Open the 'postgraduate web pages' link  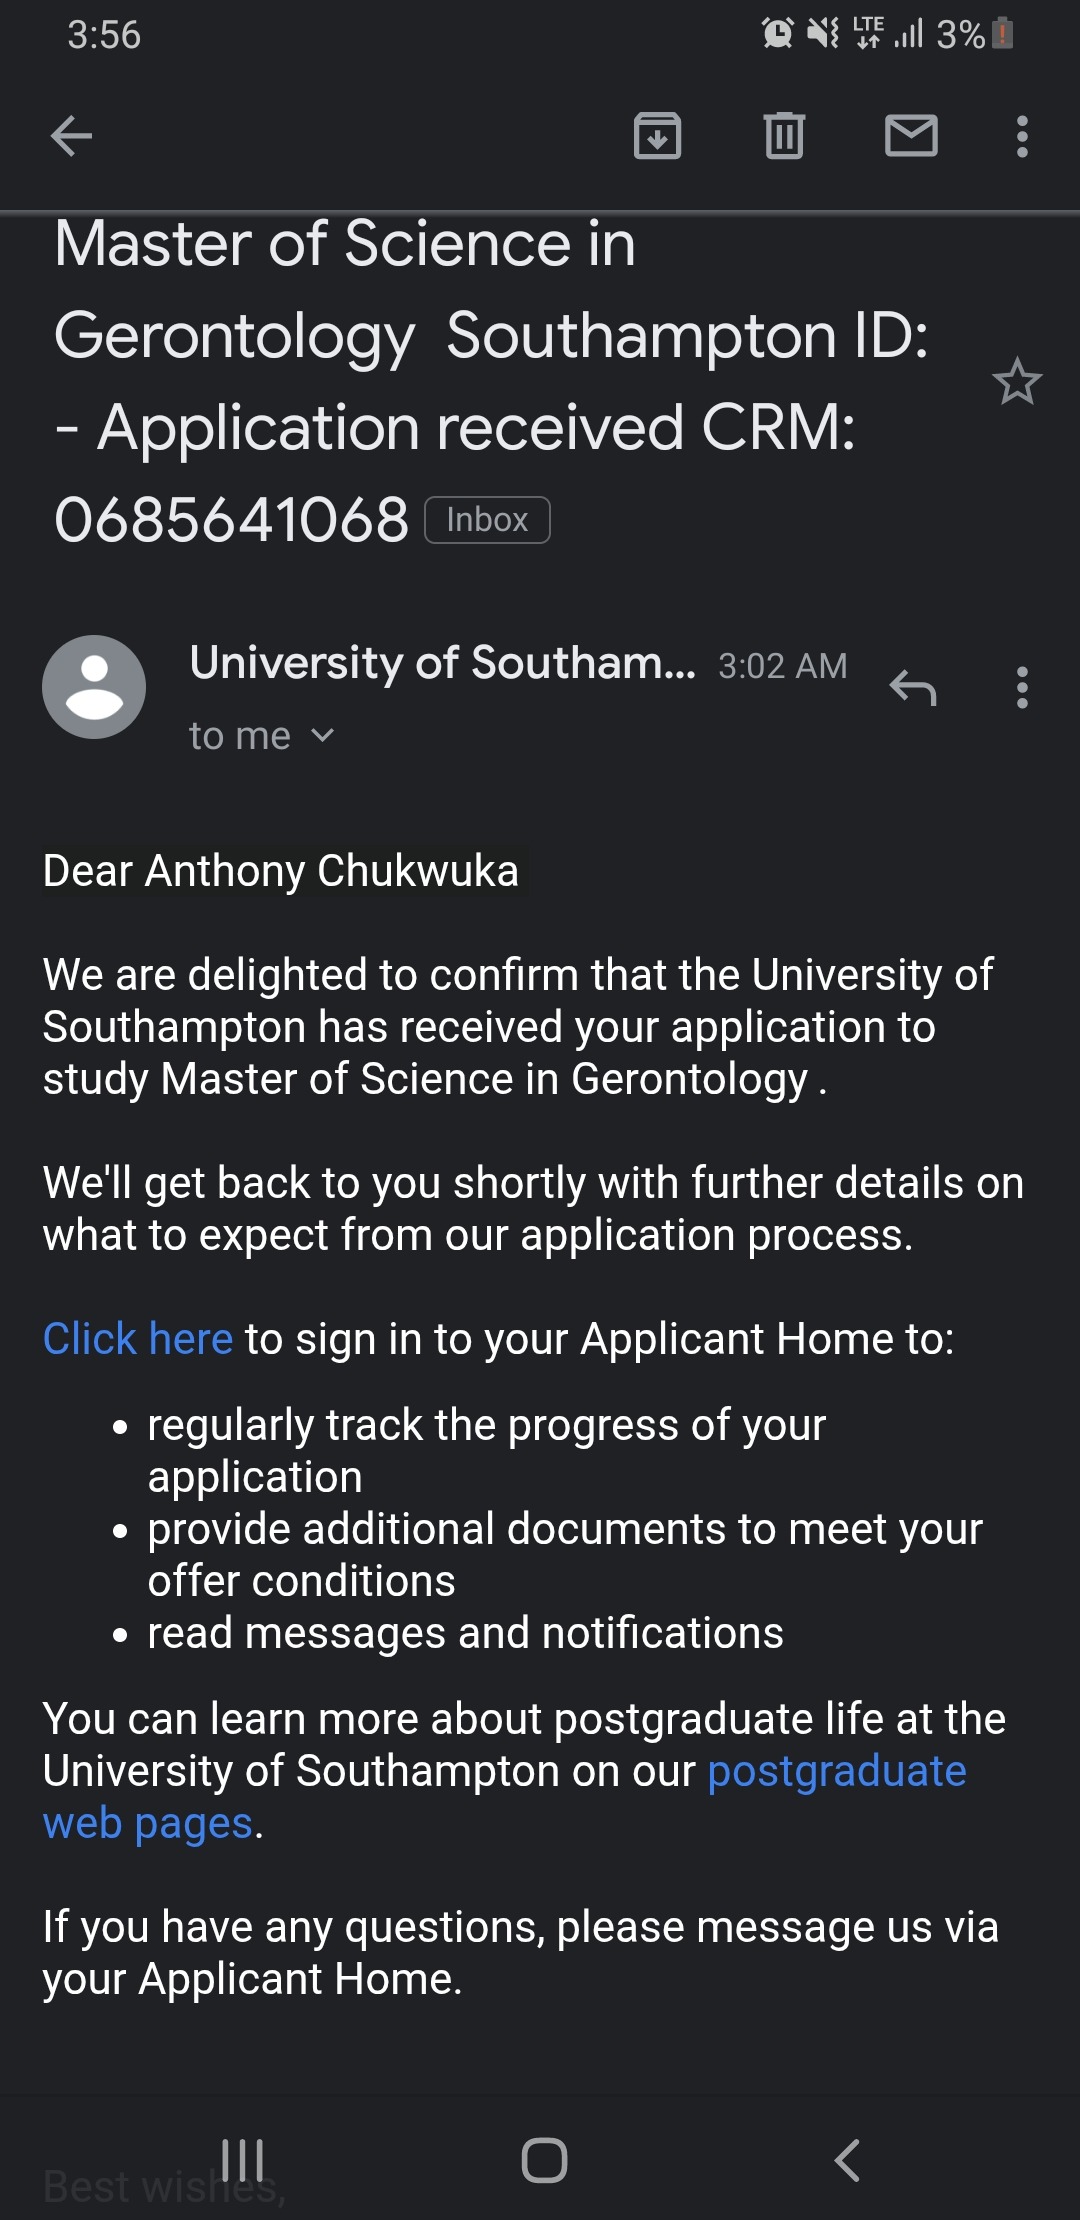(836, 1771)
